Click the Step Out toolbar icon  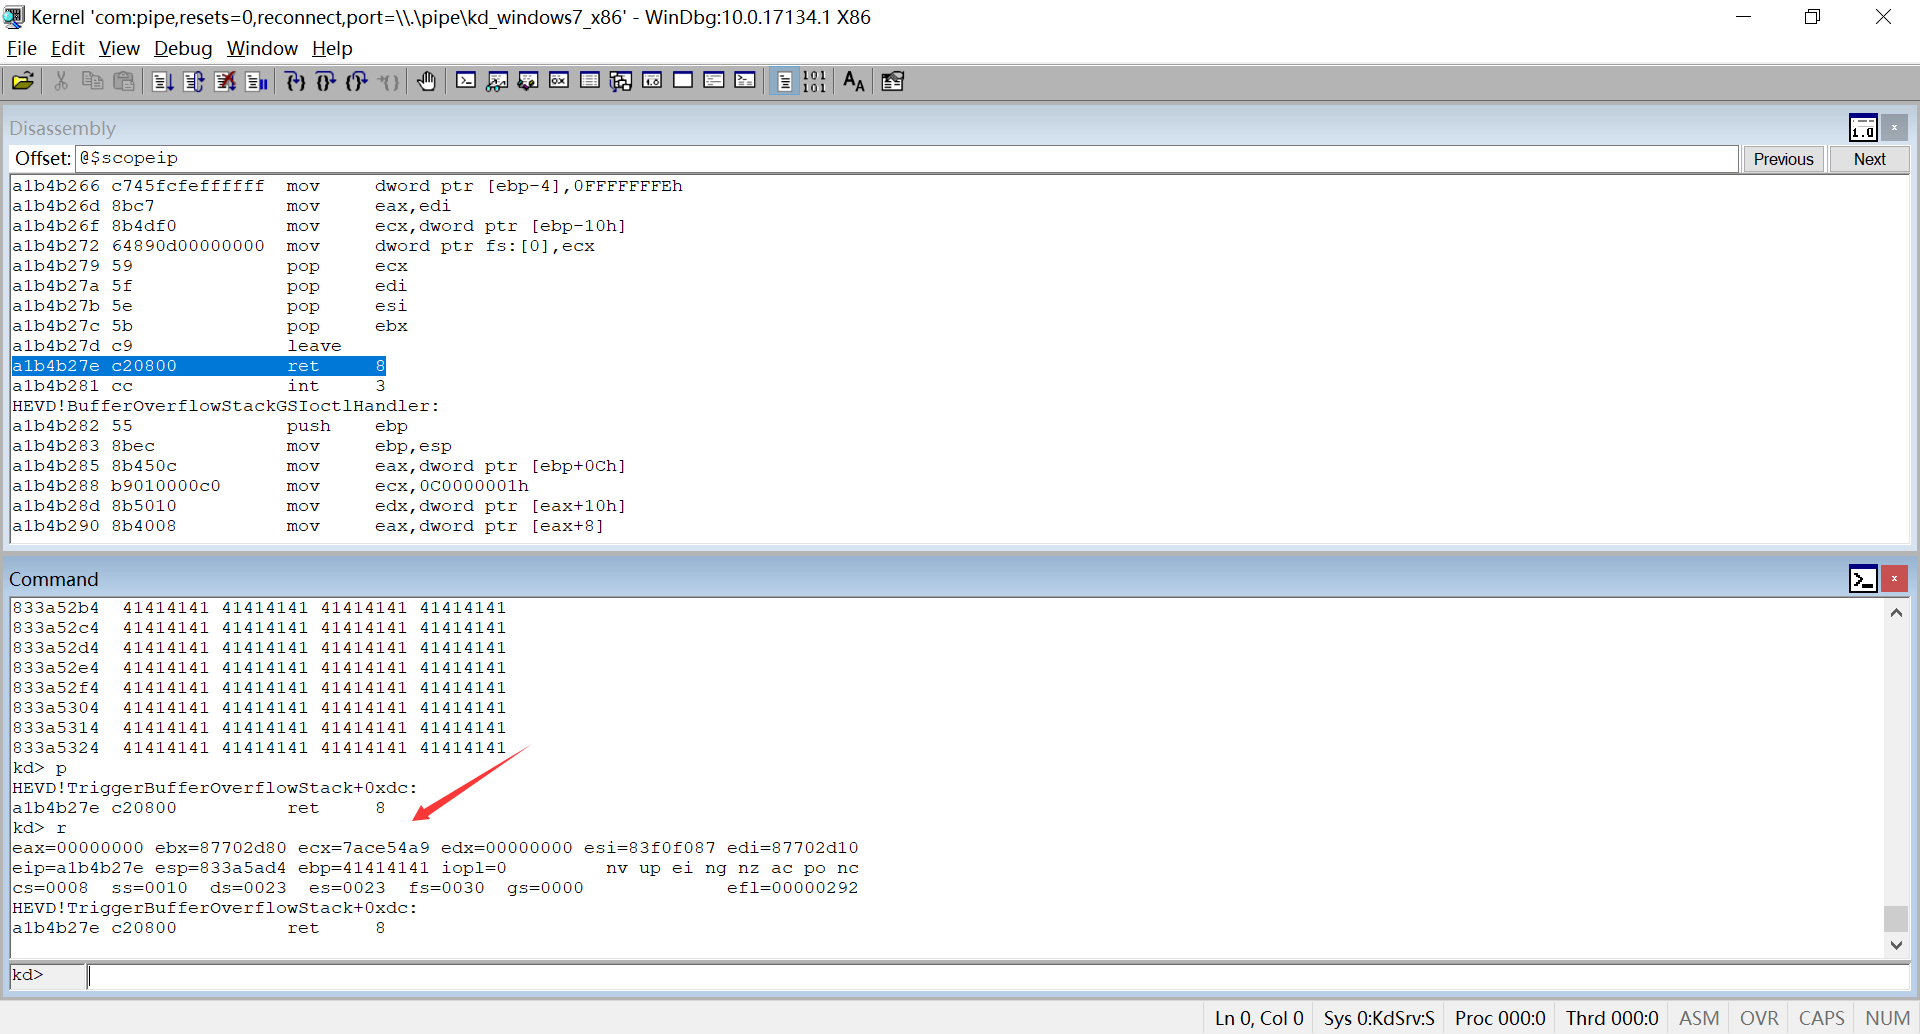pyautogui.click(x=357, y=81)
